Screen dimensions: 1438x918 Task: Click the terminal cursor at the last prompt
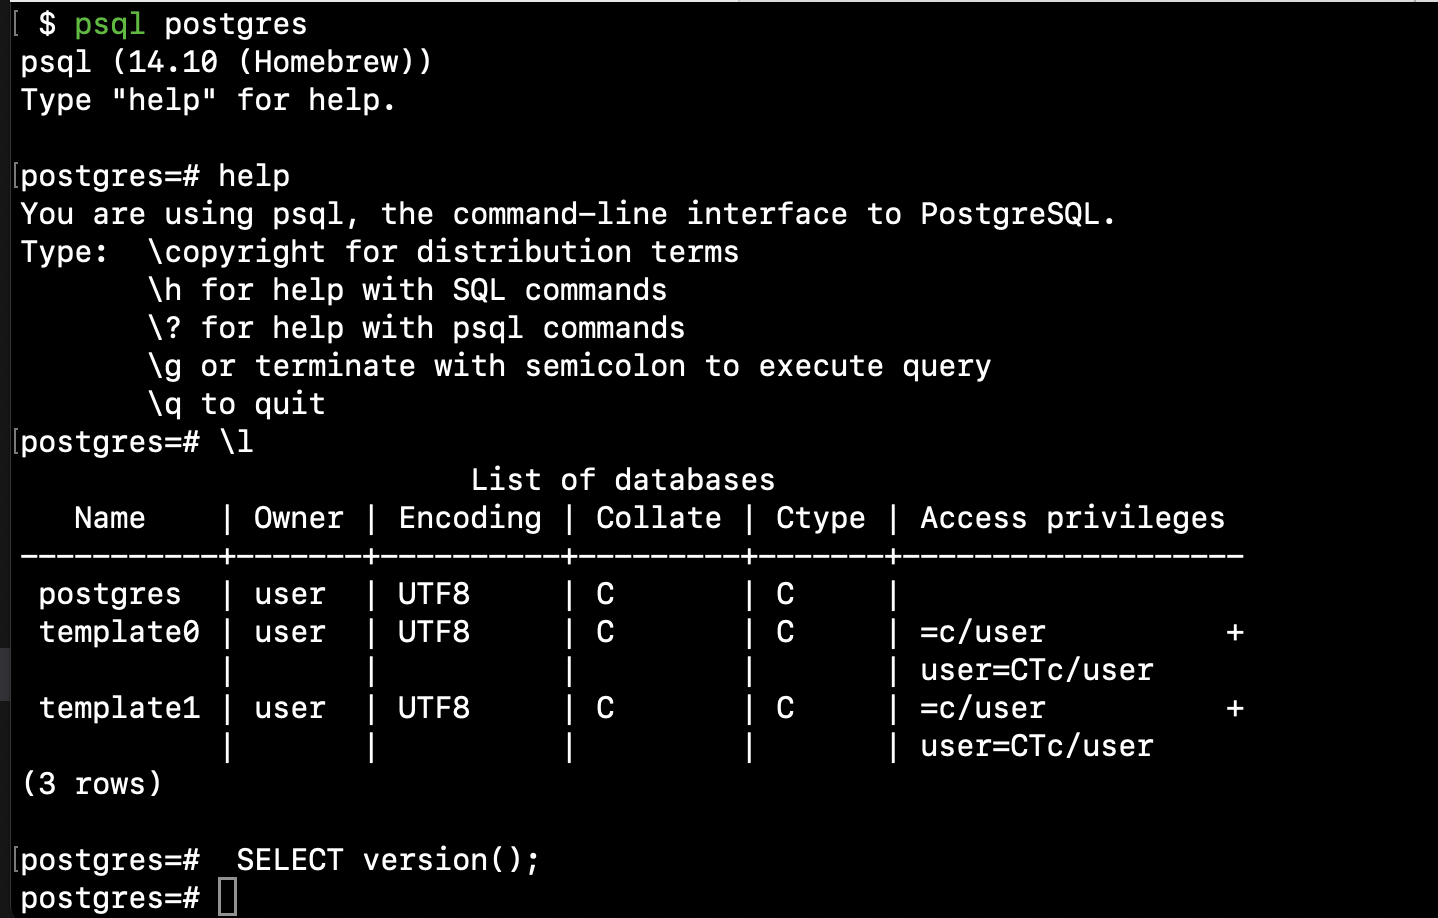tap(228, 897)
